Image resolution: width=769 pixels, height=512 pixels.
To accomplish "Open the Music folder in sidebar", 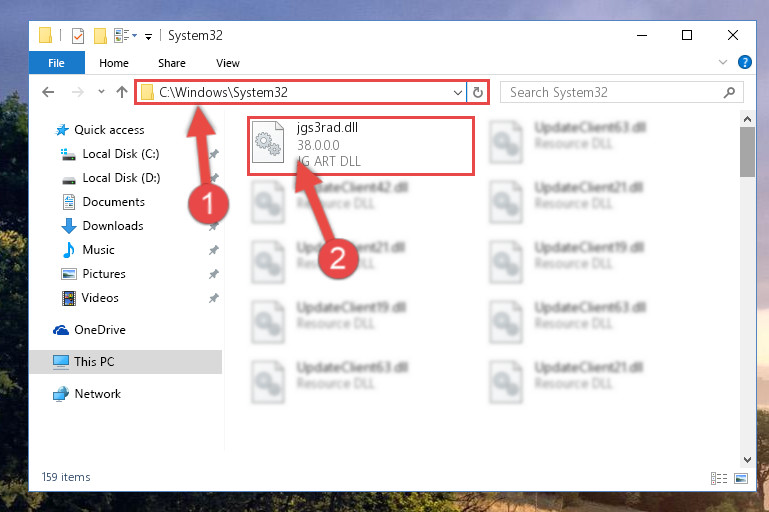I will coord(98,250).
